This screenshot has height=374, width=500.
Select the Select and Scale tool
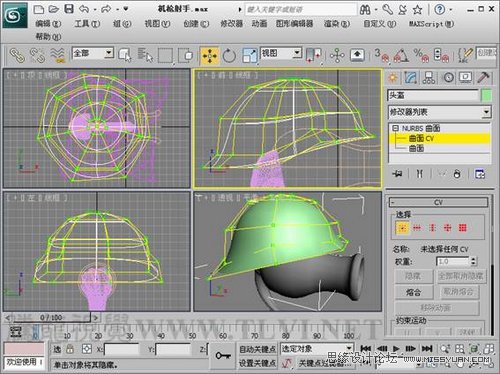[x=250, y=55]
